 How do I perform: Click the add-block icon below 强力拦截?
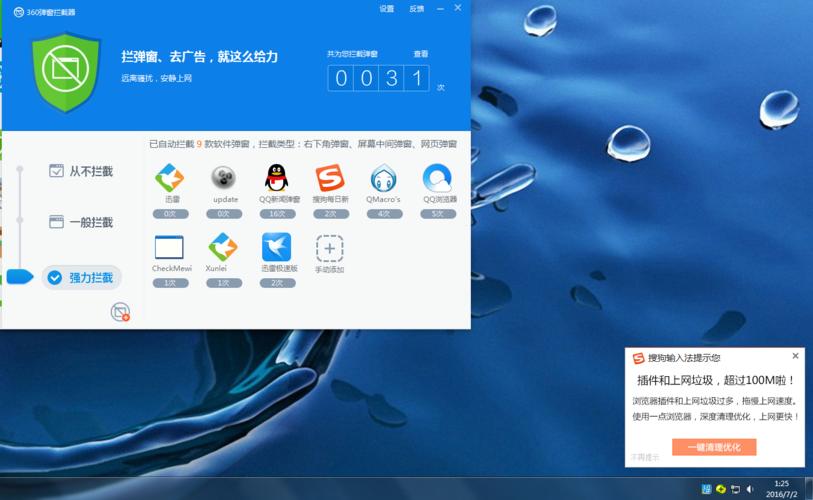120,312
